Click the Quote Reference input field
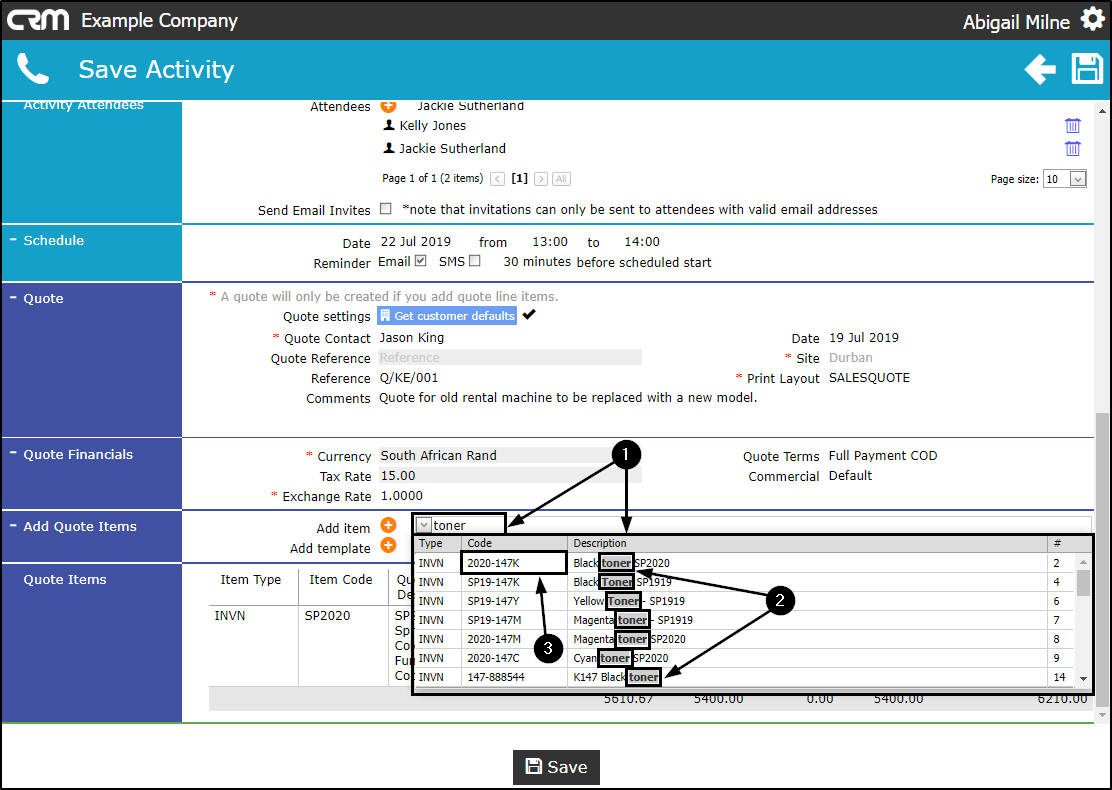 tap(510, 357)
